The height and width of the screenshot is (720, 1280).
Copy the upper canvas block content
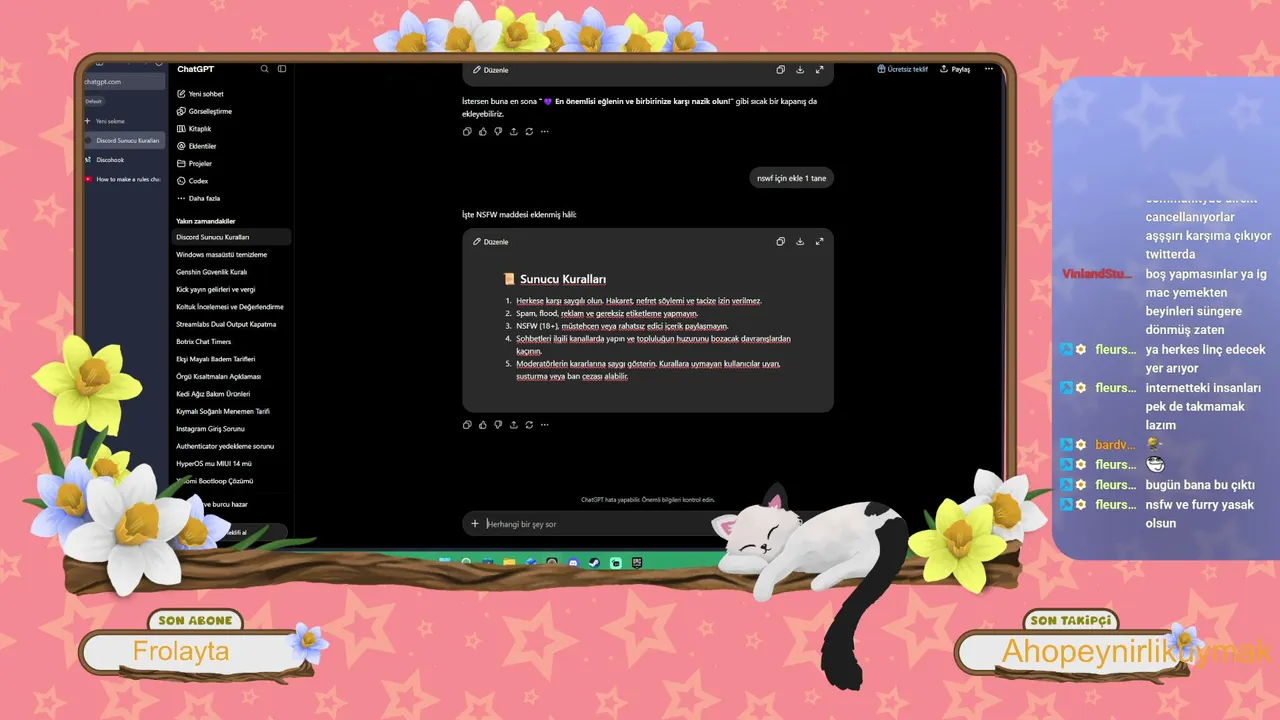[x=780, y=70]
